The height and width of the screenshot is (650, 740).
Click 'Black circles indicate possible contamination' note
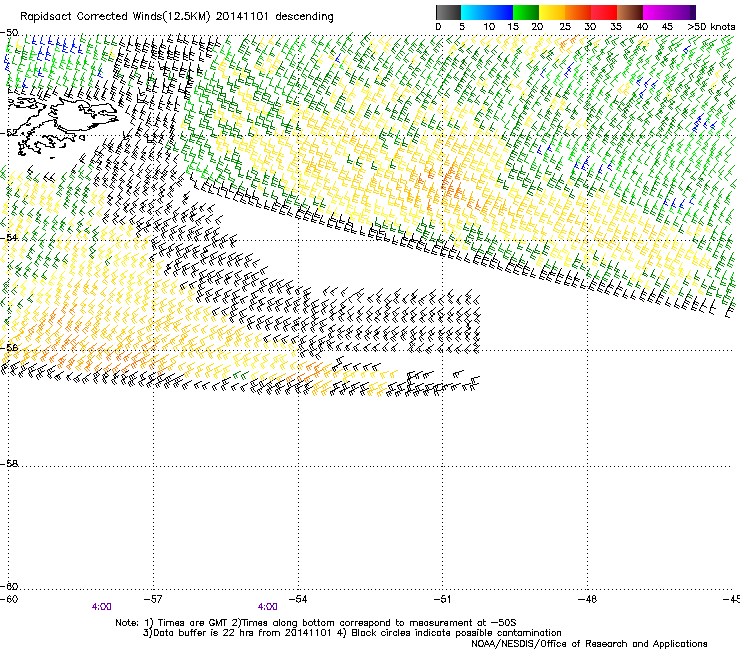(x=456, y=633)
